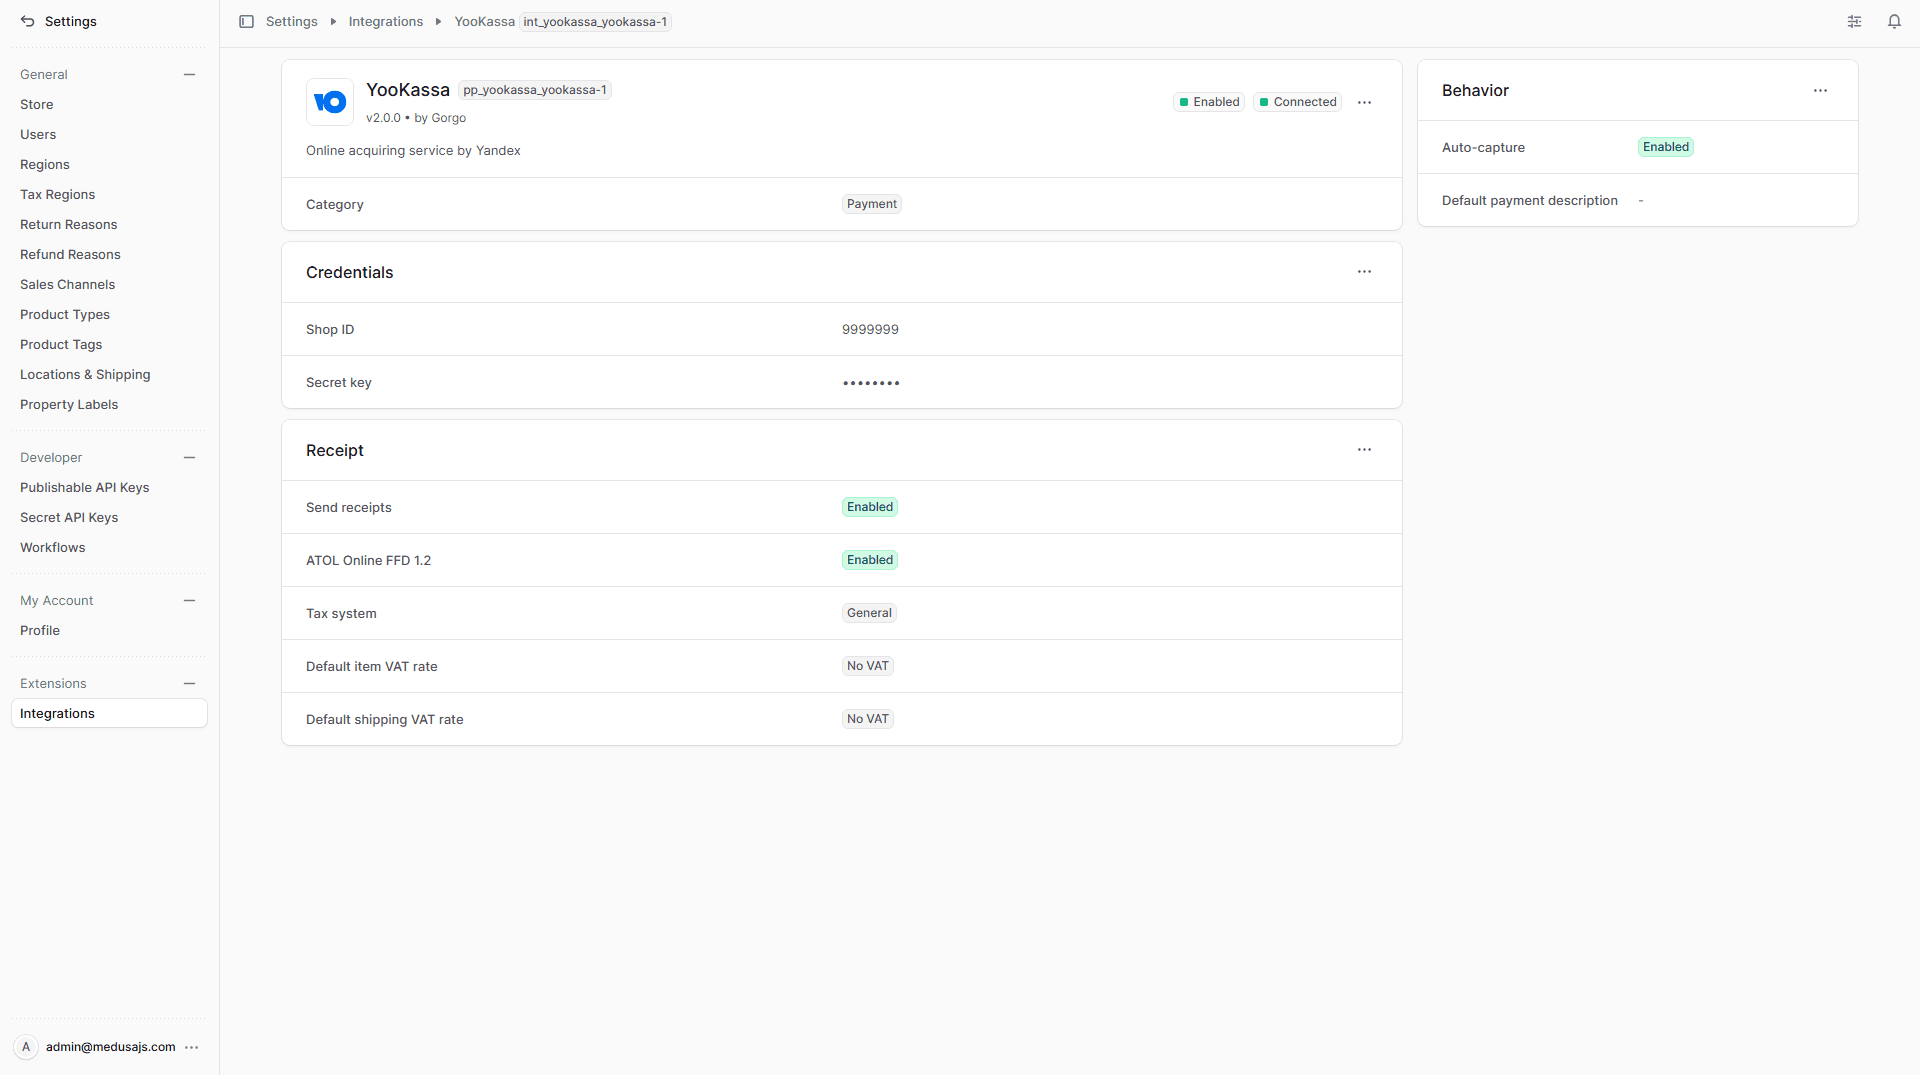Click the Payment category badge
The image size is (1920, 1075).
[872, 204]
